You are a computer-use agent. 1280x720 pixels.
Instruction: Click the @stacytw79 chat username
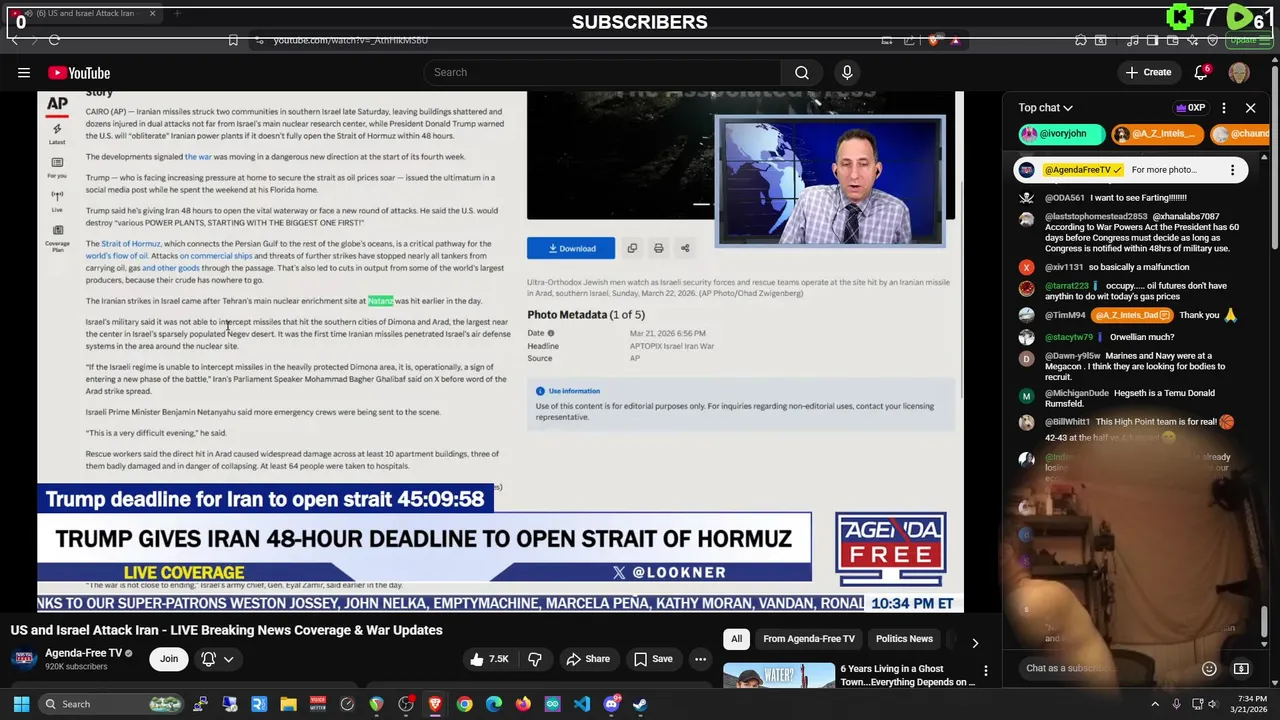click(x=1069, y=338)
